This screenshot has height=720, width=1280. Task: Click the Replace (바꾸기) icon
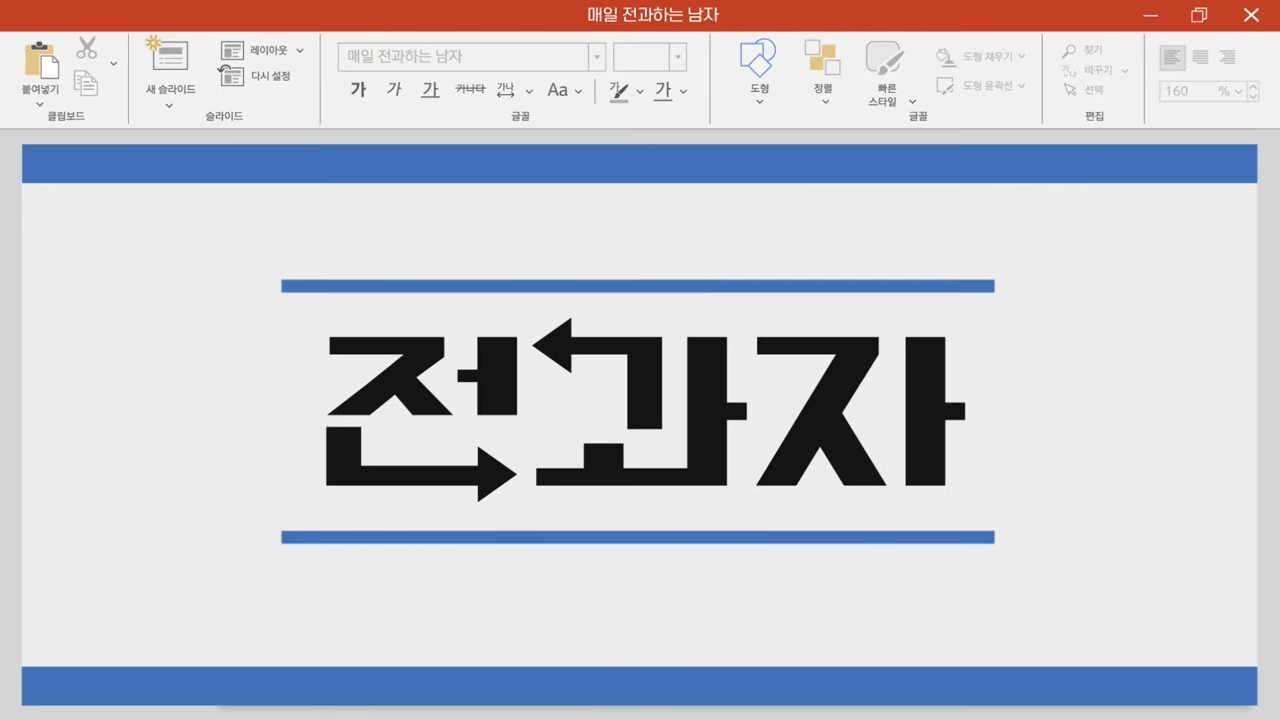(x=1069, y=70)
